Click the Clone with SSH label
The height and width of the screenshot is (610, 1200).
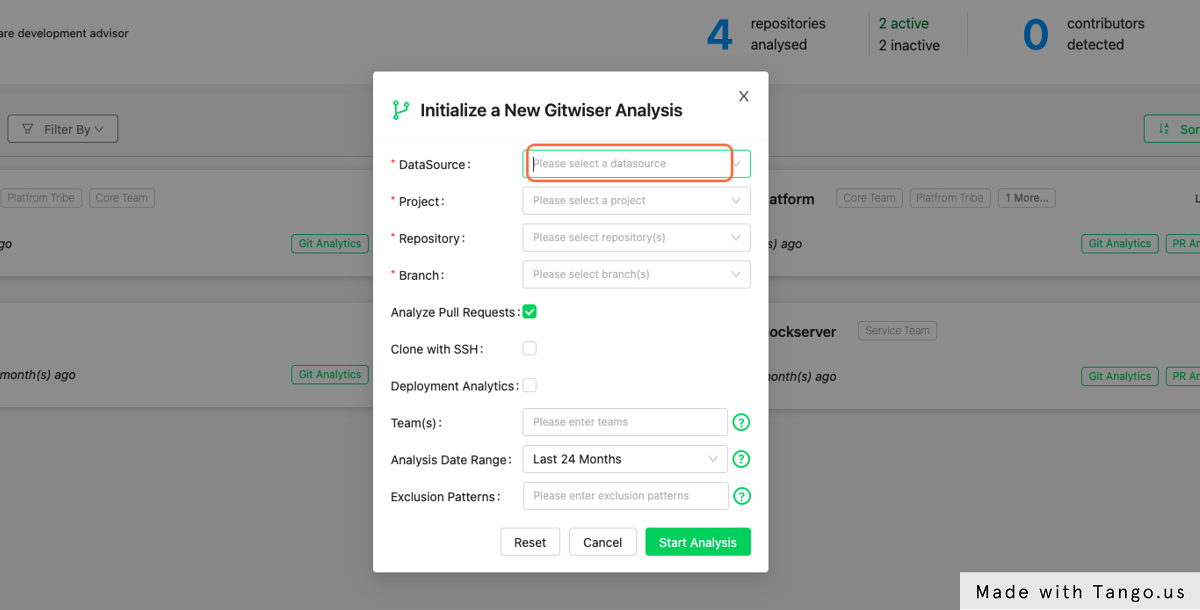coord(439,350)
